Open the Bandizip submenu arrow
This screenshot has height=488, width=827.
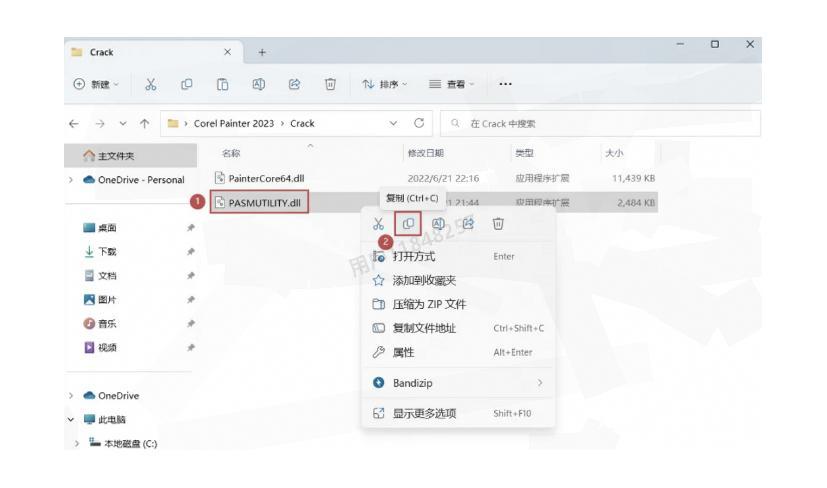coord(540,383)
